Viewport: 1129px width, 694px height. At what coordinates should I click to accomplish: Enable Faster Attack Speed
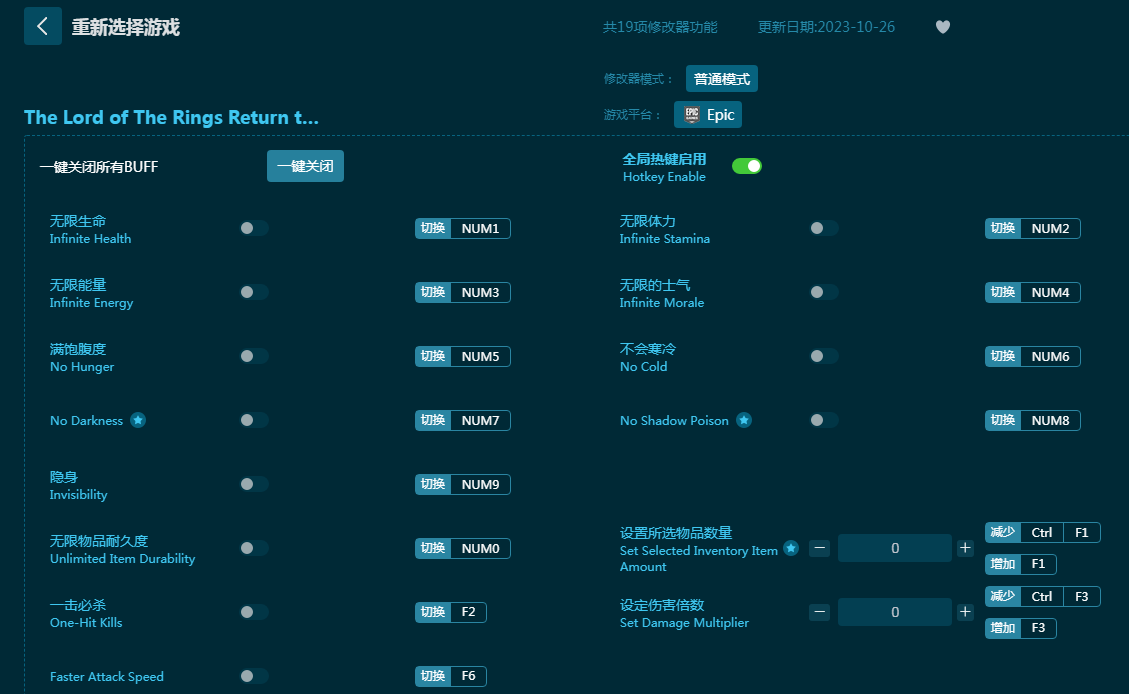tap(254, 676)
